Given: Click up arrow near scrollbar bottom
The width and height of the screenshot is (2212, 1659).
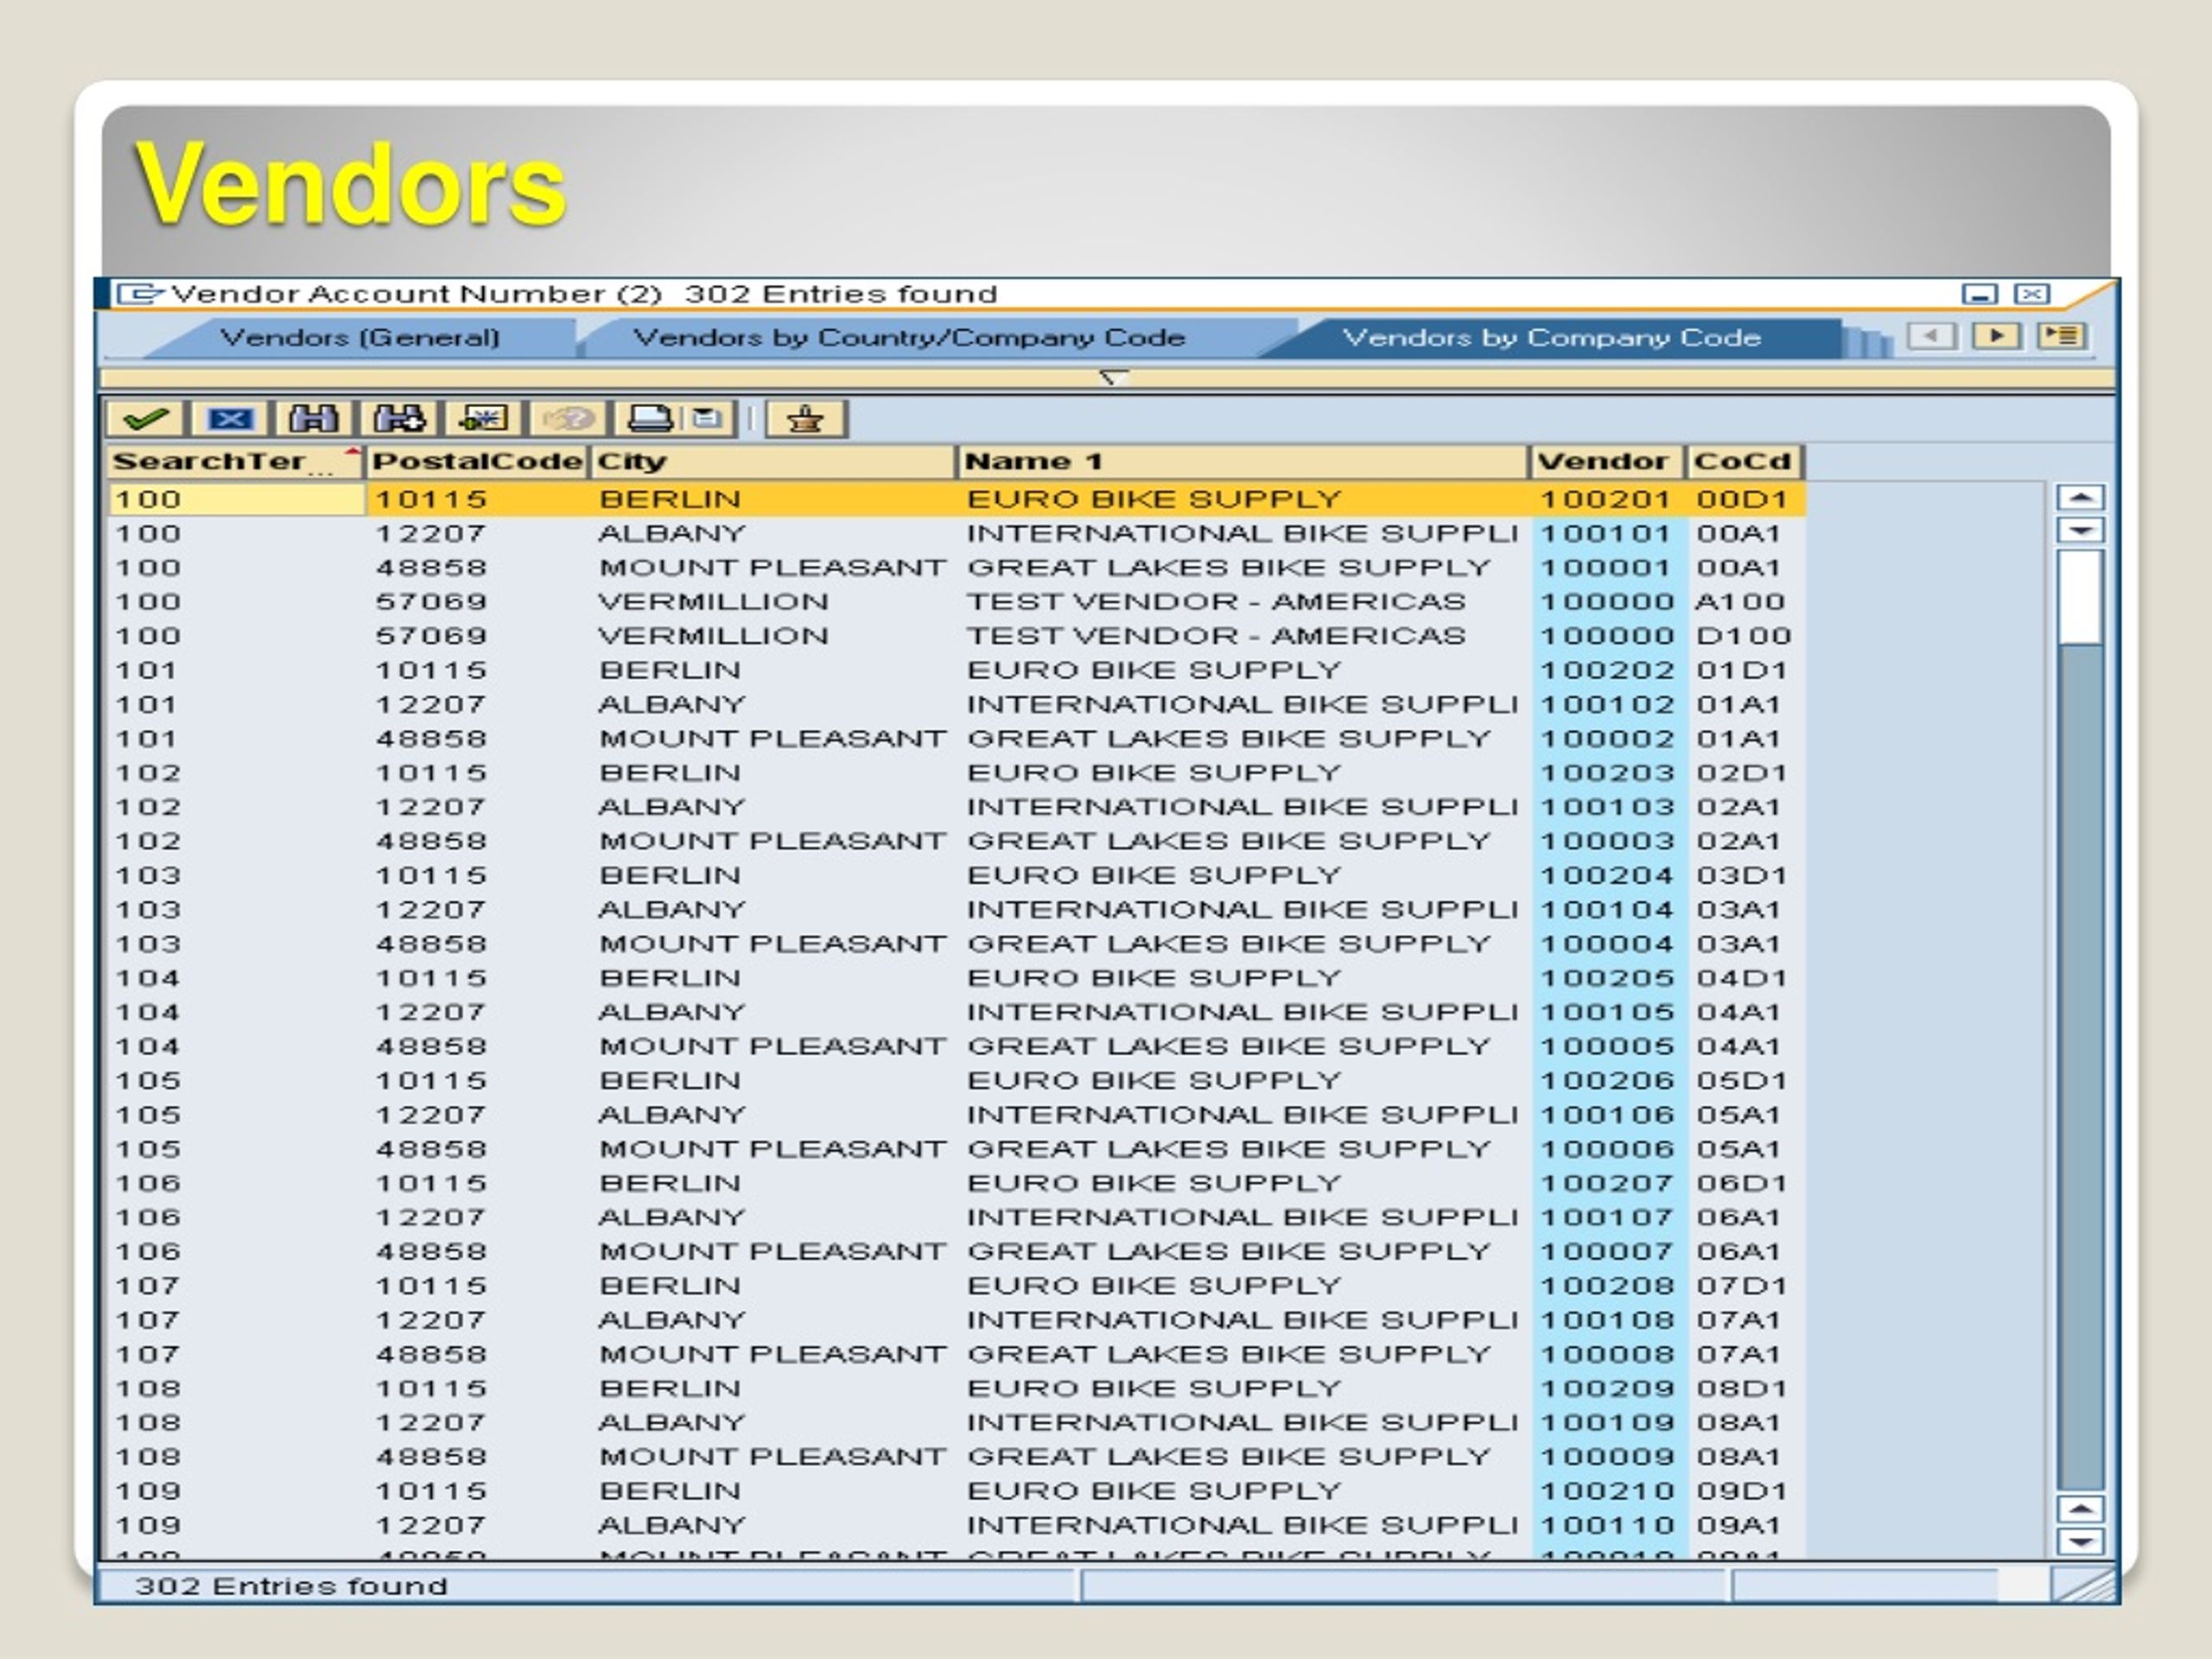Looking at the screenshot, I should [2081, 1509].
